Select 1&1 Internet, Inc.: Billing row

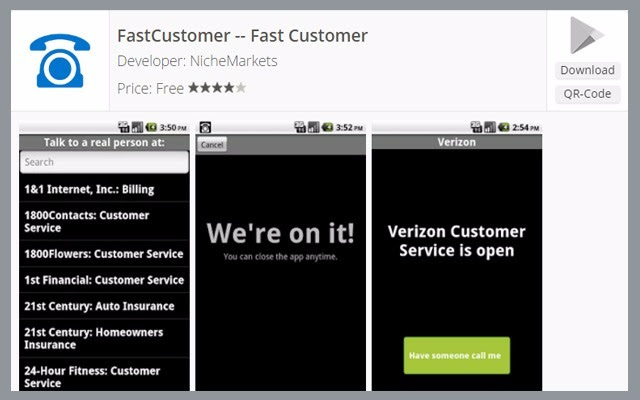pyautogui.click(x=104, y=189)
